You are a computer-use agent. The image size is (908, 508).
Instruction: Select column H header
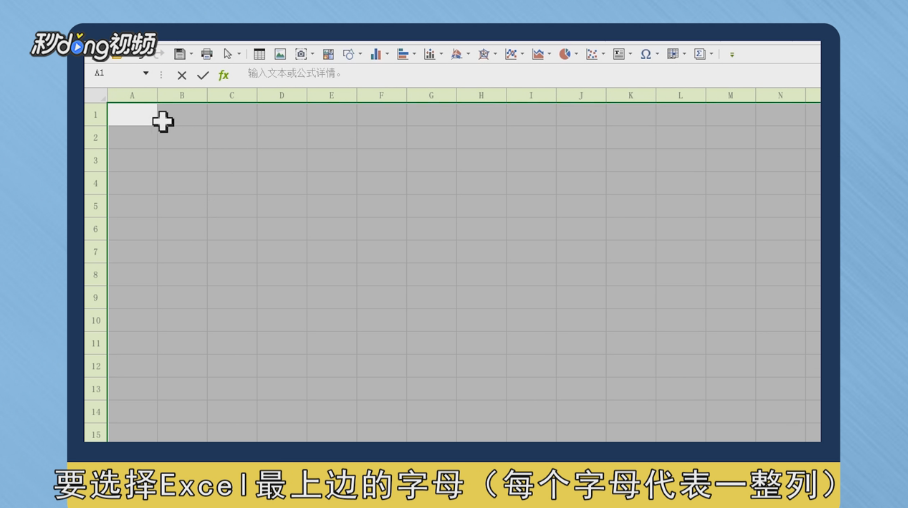[x=481, y=96]
